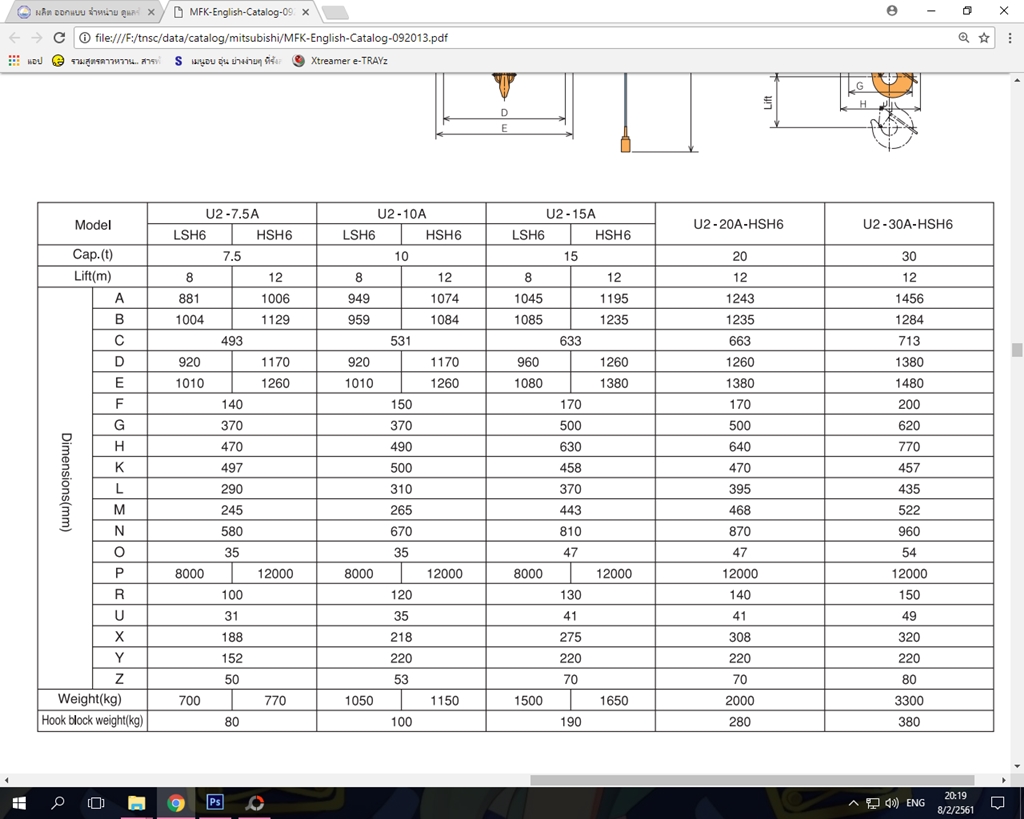Close the MFK-English-Catalog tab

click(306, 12)
